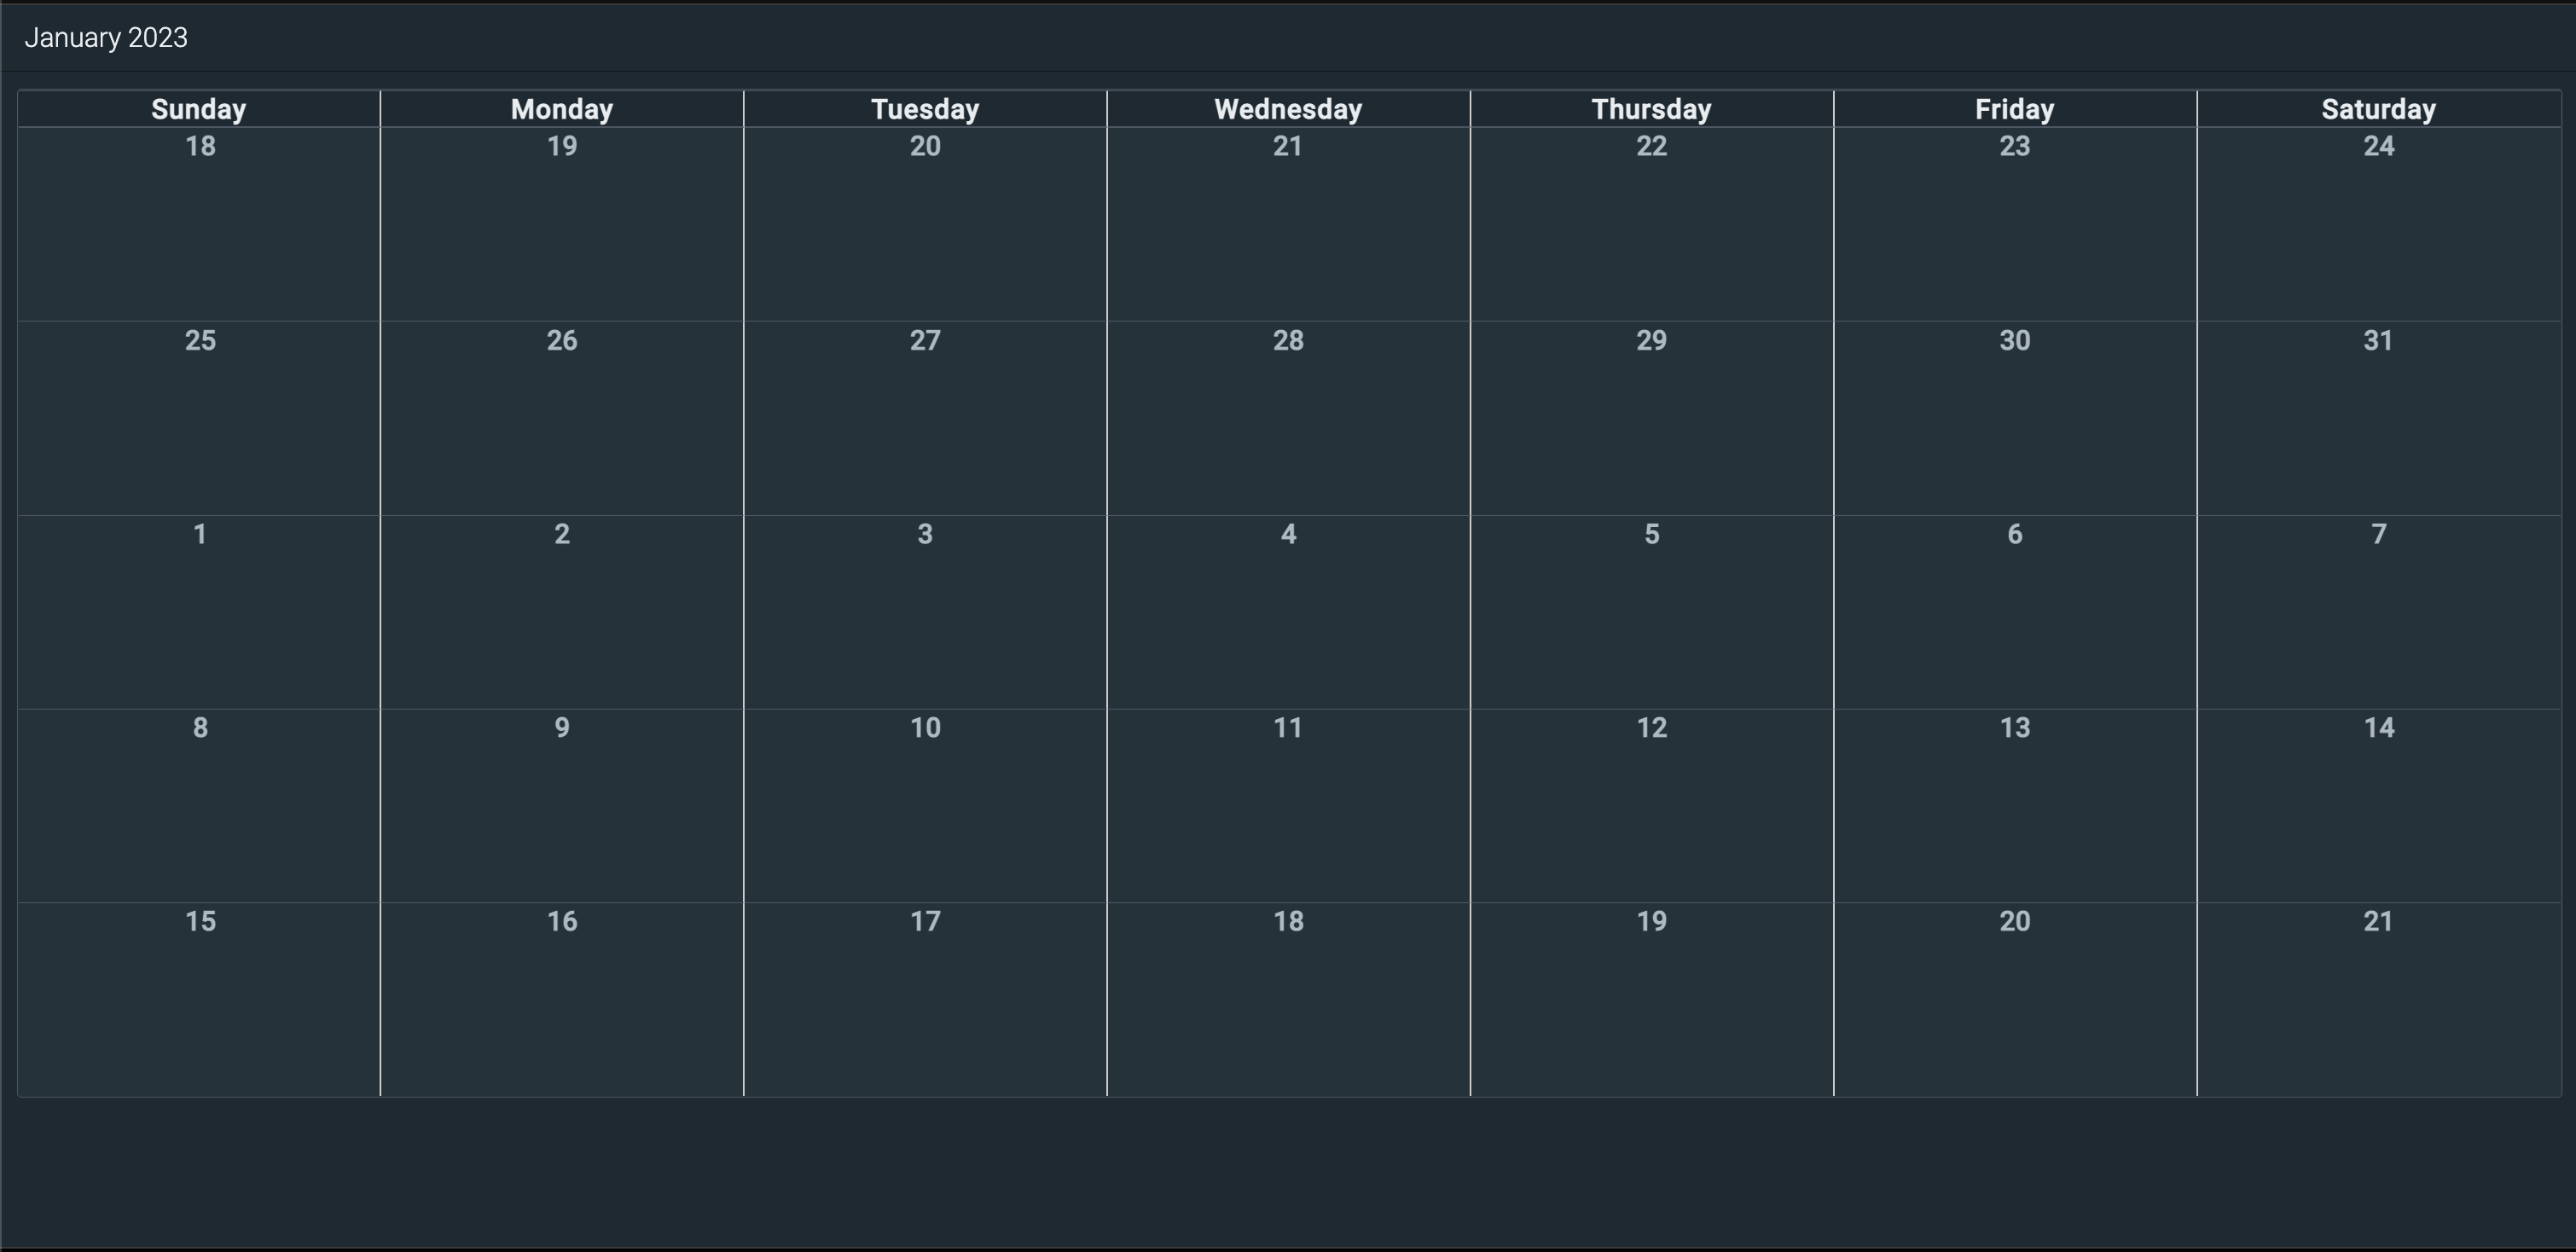This screenshot has width=2576, height=1252.
Task: Click day 16 in the Monday column
Action: pyautogui.click(x=562, y=921)
